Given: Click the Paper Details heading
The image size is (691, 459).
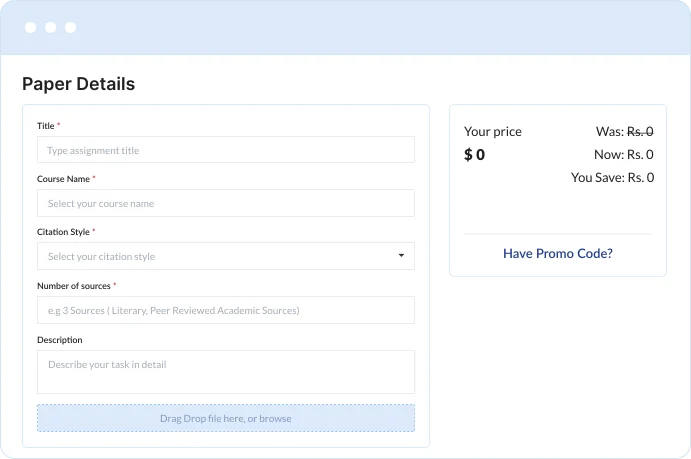Looking at the screenshot, I should point(78,84).
